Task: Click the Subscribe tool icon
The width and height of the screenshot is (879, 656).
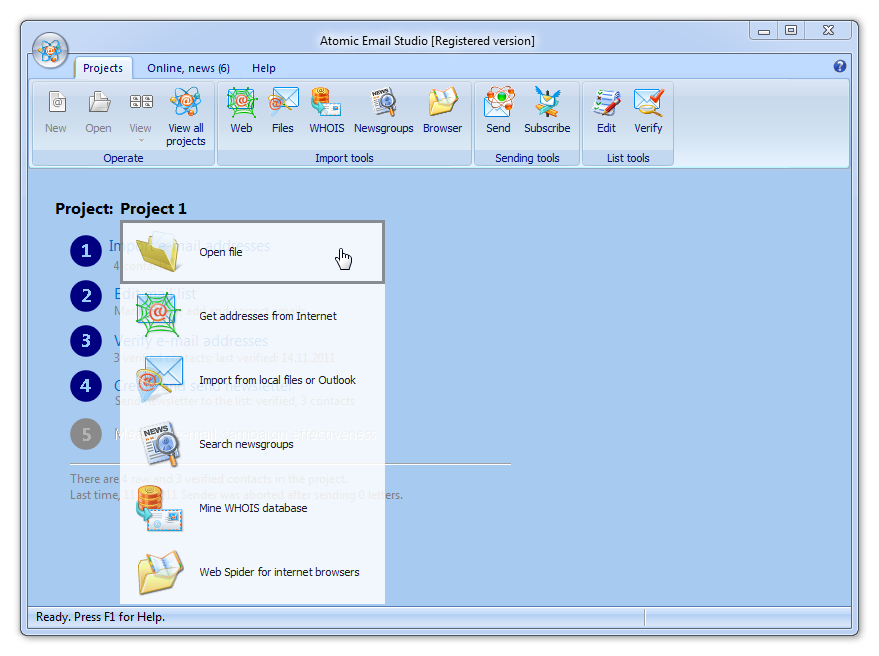Action: [547, 110]
